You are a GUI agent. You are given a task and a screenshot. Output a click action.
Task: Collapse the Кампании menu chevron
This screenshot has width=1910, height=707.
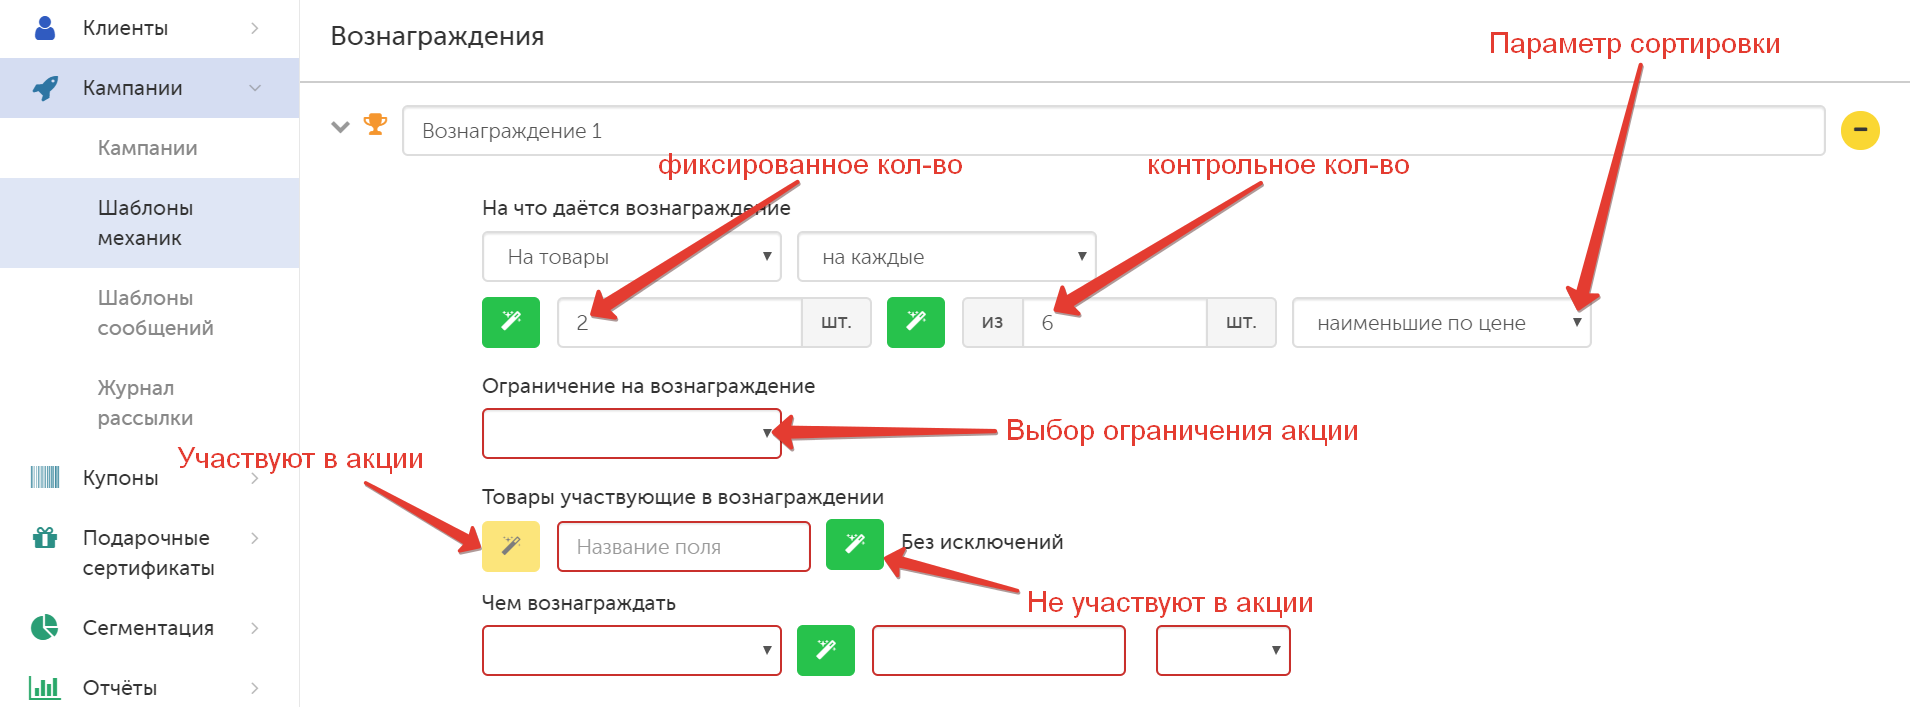(255, 88)
